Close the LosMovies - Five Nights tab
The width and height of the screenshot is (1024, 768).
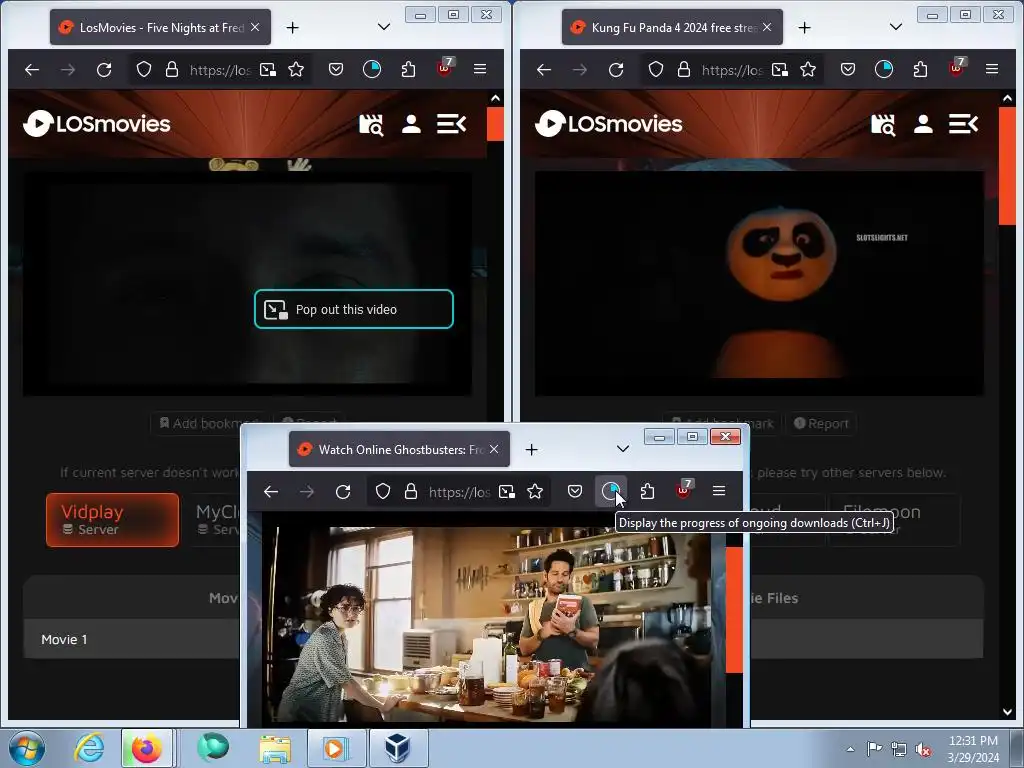[255, 27]
